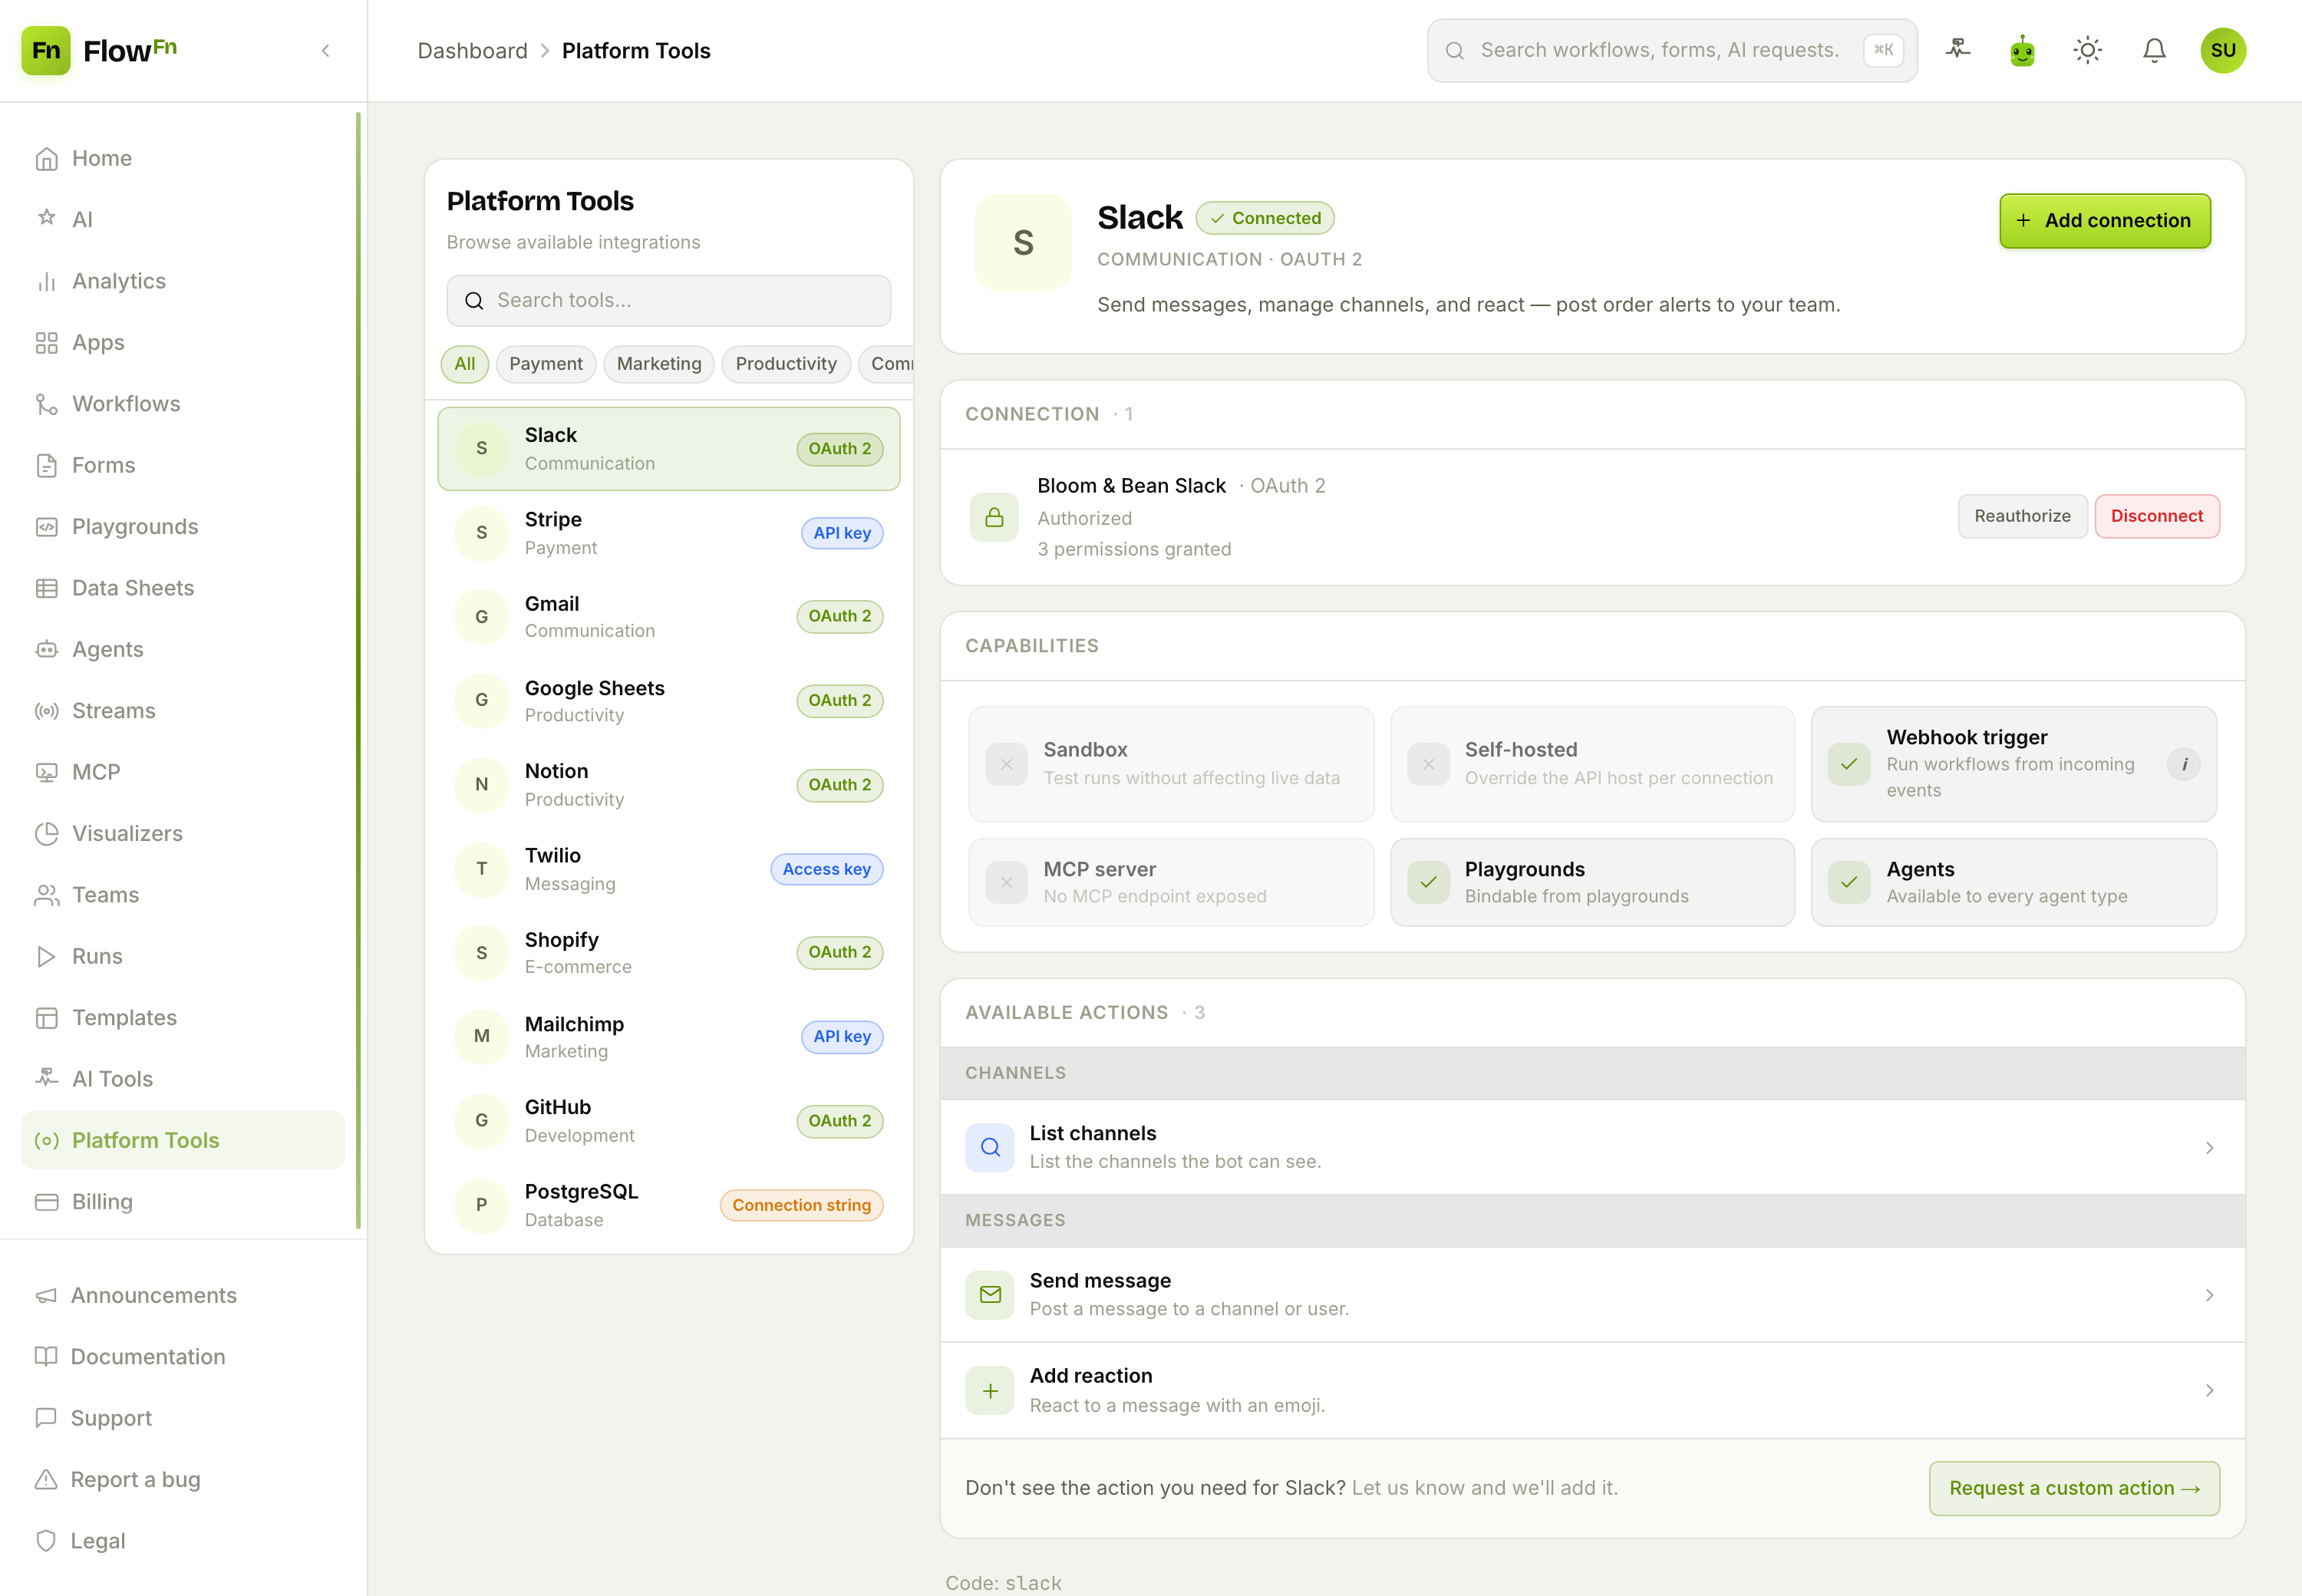This screenshot has width=2302, height=1596.
Task: Click the Agents robot icon
Action: point(46,650)
